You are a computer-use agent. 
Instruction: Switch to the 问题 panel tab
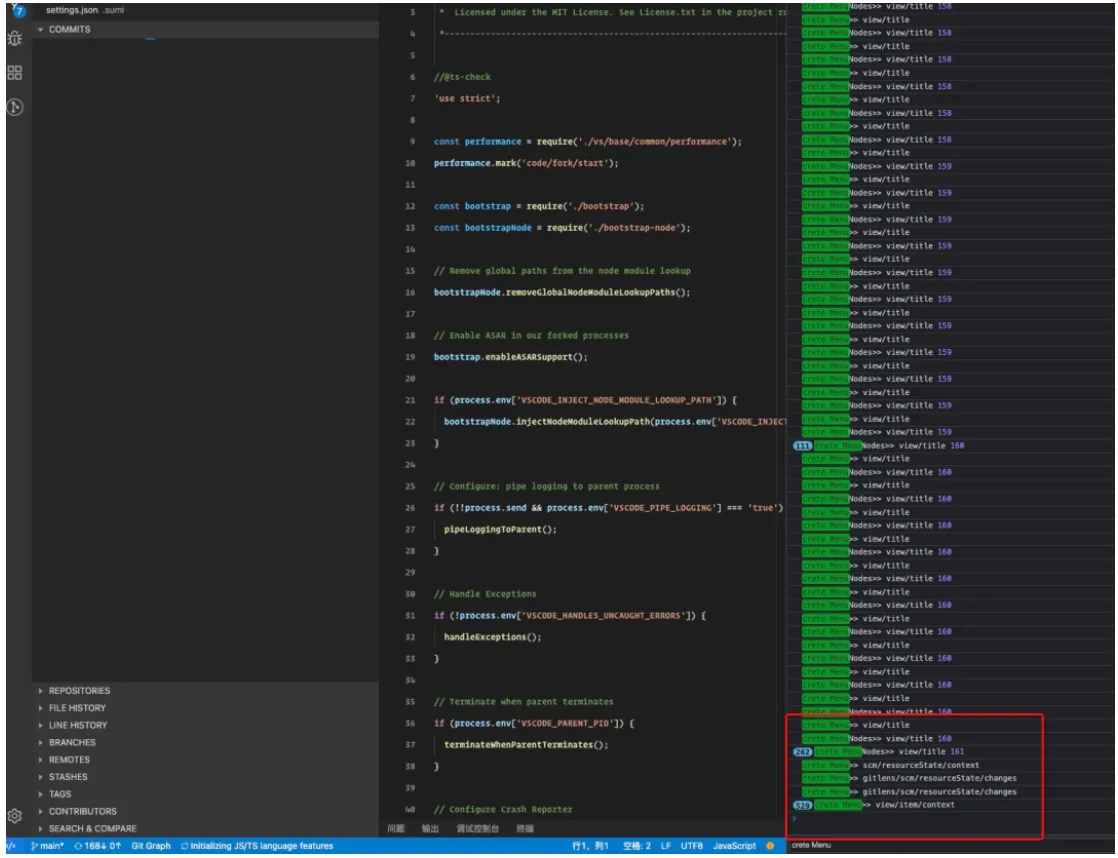point(396,828)
